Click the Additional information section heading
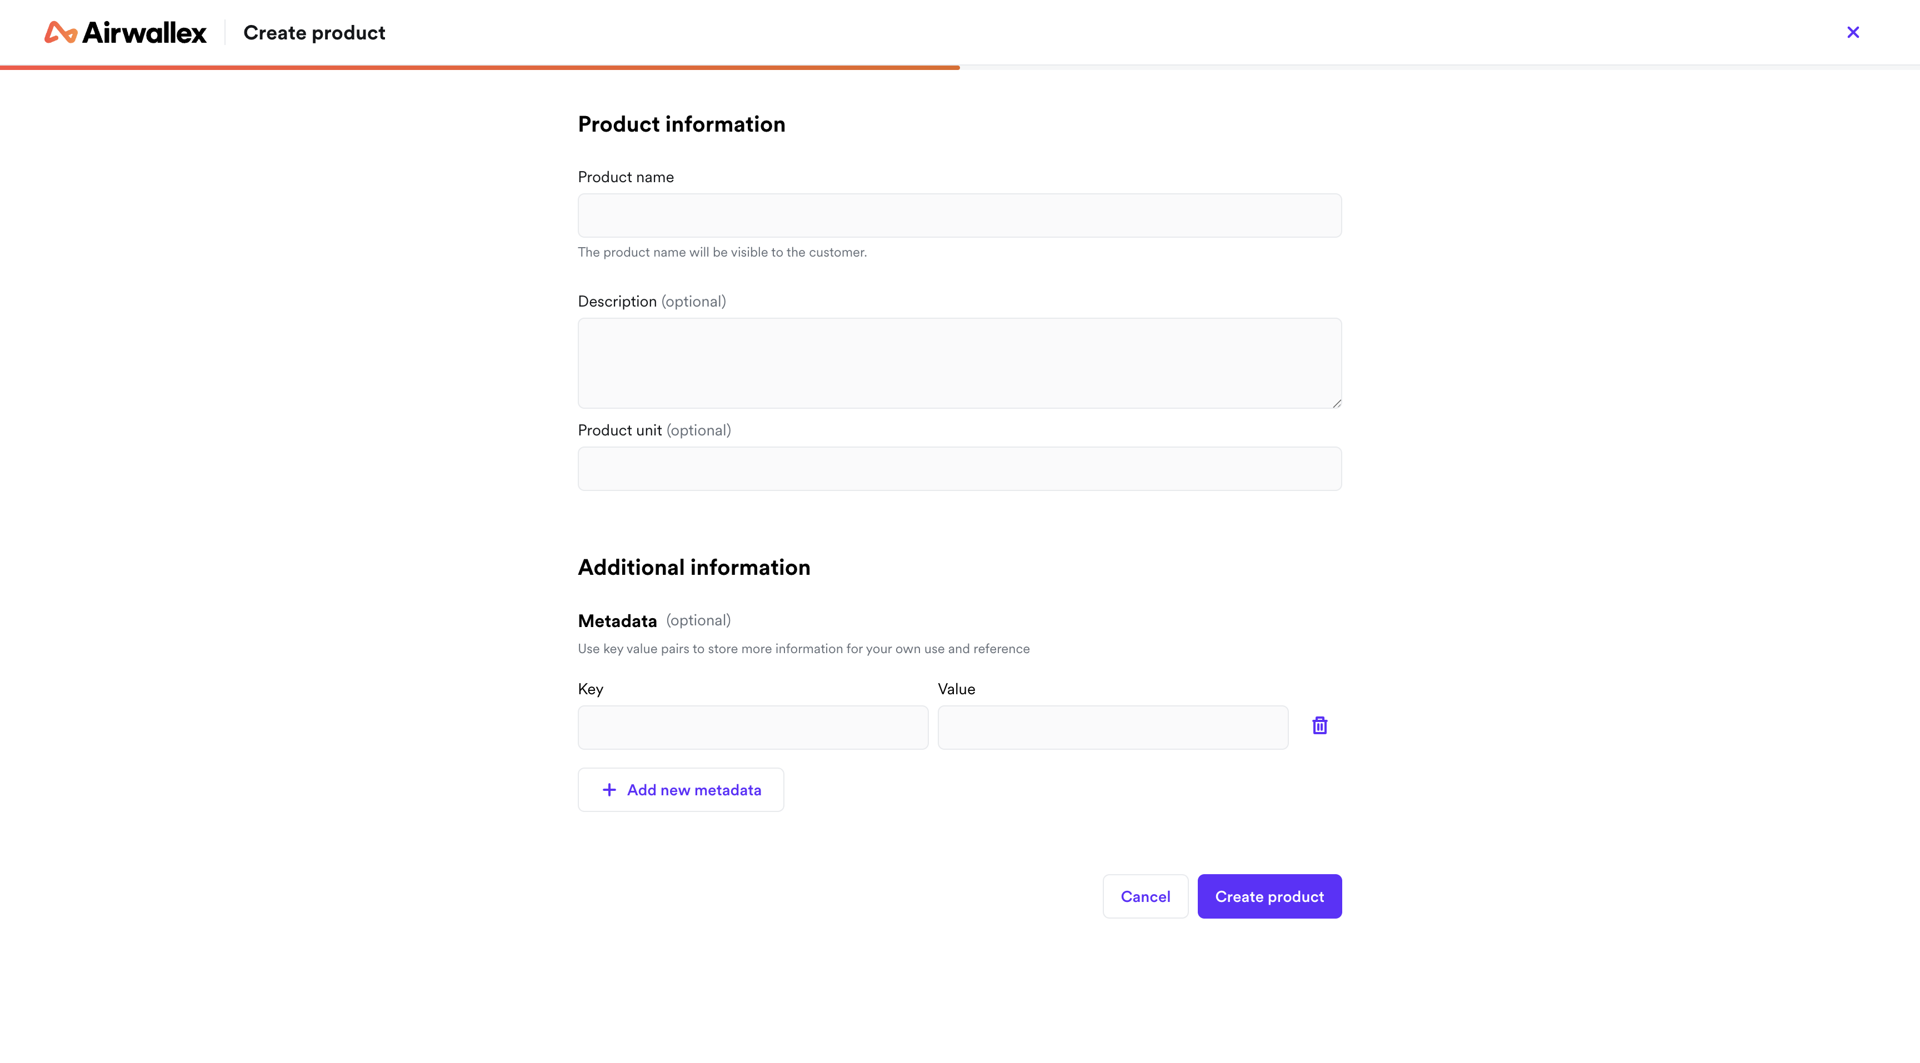Screen dimensions: 1920x1063 (694, 567)
